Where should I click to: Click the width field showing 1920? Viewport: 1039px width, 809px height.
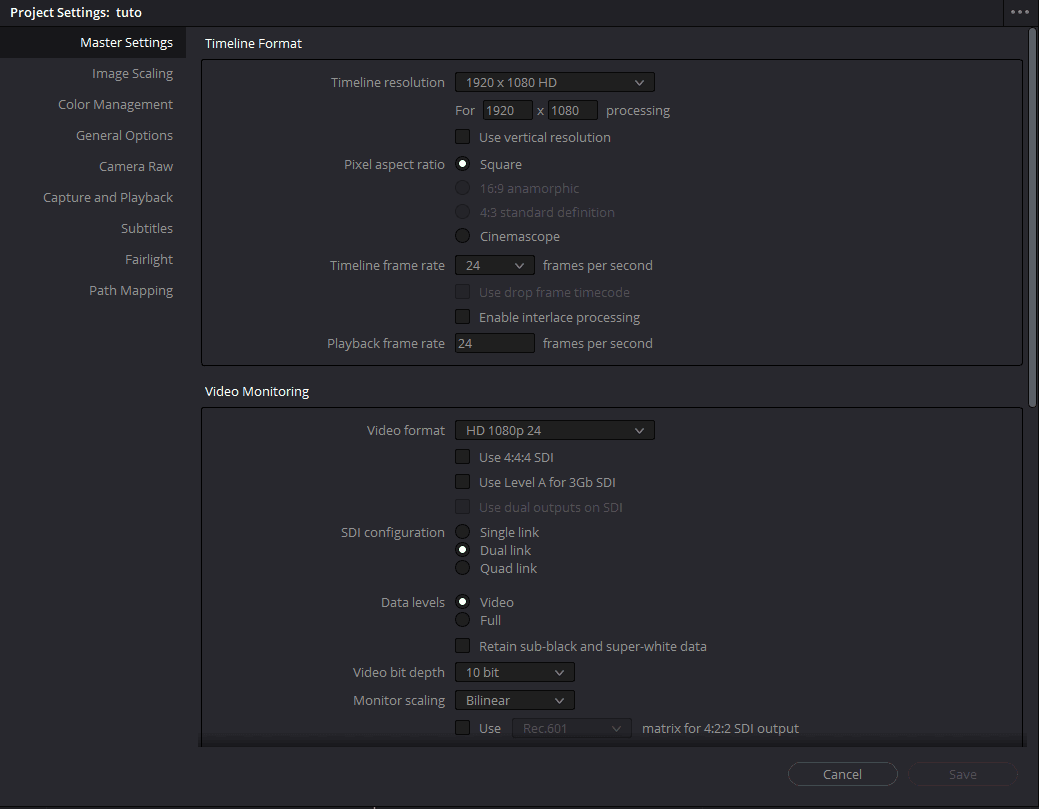coord(507,111)
